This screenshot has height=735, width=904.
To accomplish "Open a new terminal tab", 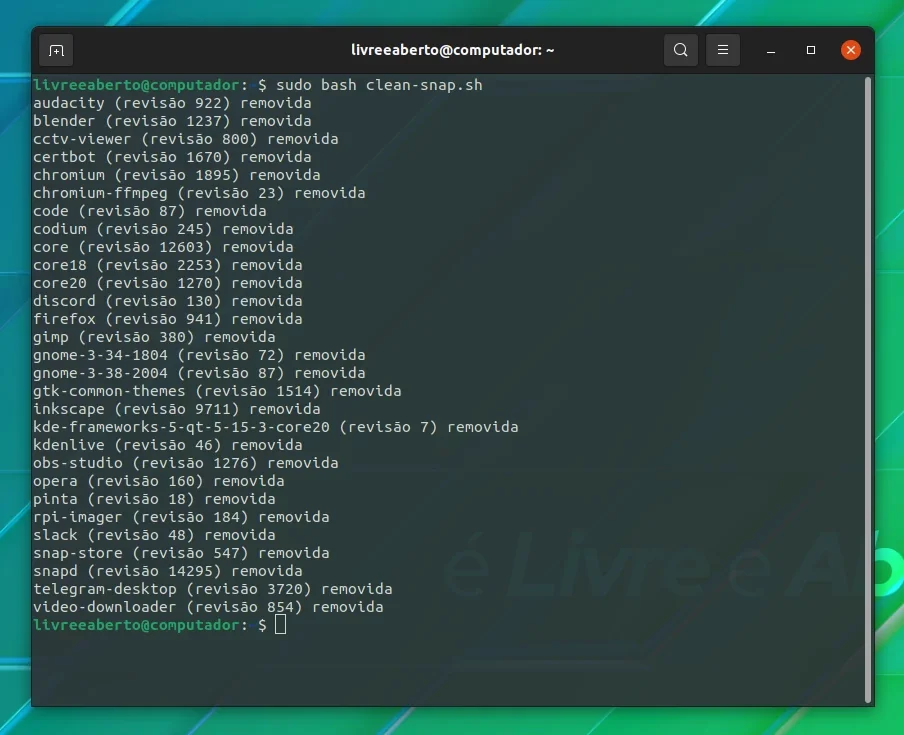I will tap(56, 50).
